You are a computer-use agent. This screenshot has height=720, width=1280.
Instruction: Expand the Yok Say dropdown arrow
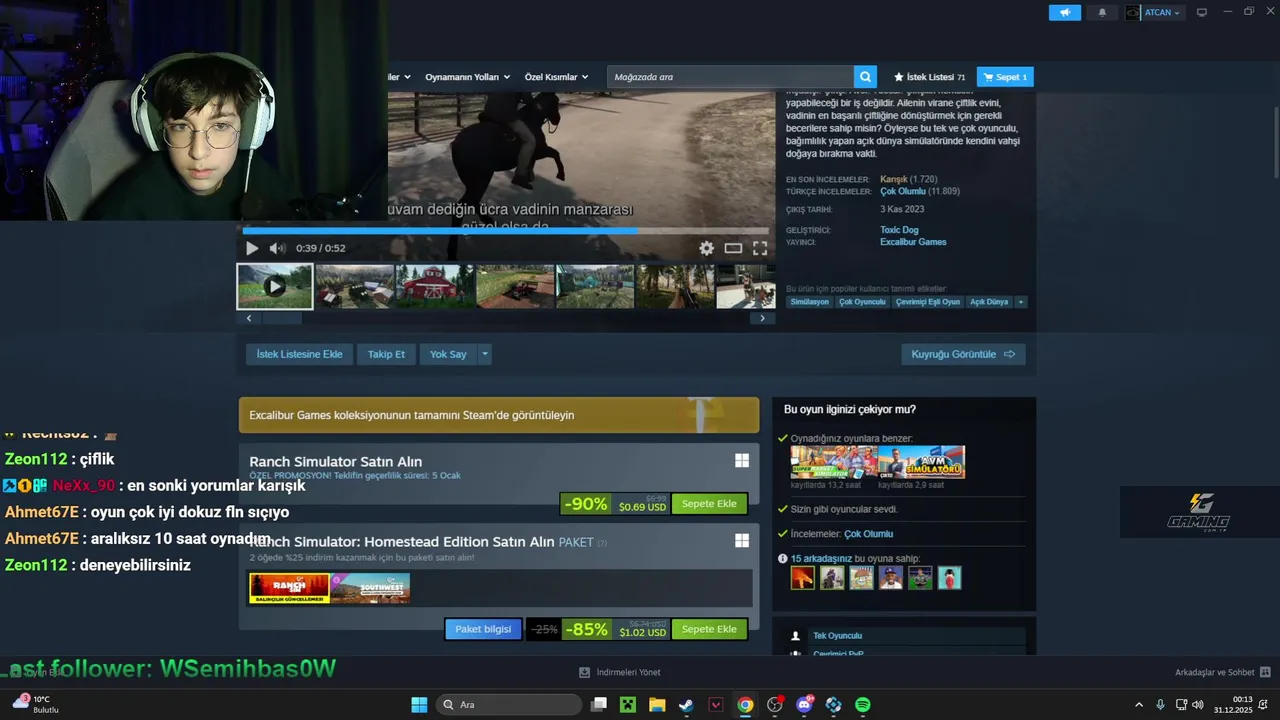click(485, 354)
